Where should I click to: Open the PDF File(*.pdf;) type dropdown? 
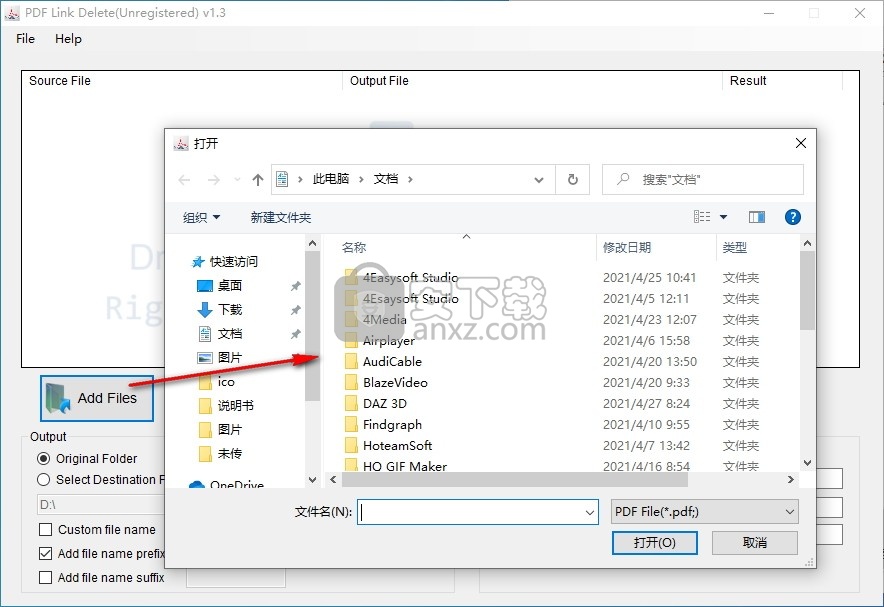[x=705, y=512]
